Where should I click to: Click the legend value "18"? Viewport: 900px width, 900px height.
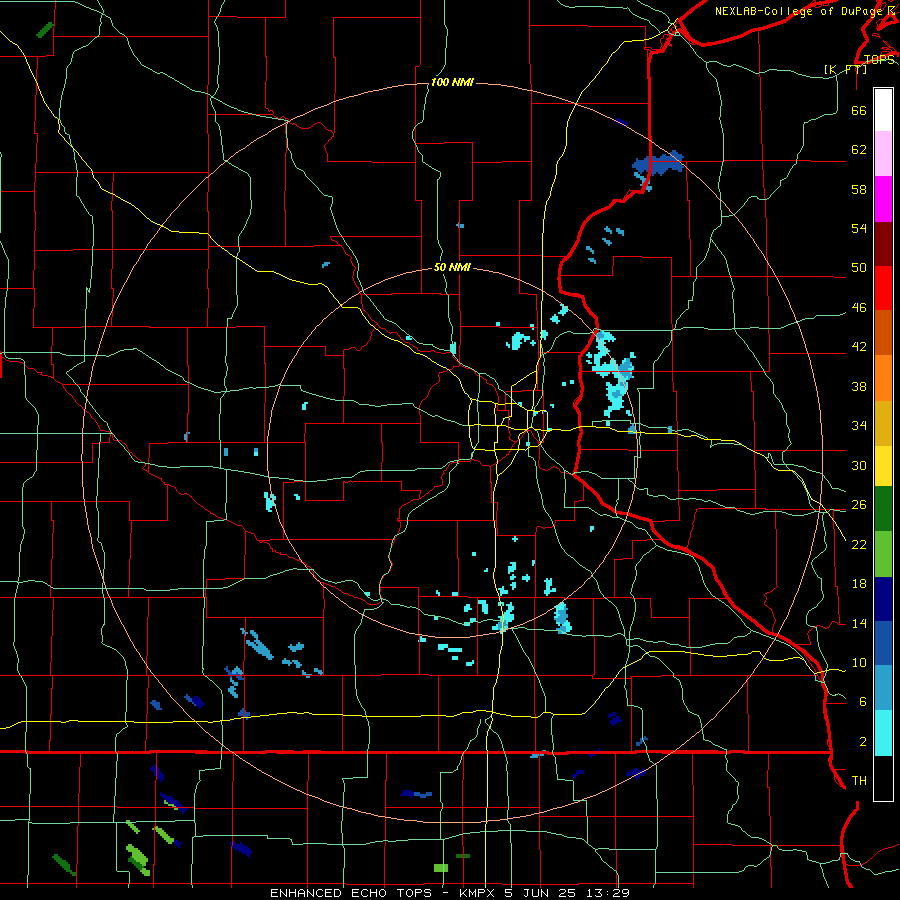pyautogui.click(x=859, y=584)
